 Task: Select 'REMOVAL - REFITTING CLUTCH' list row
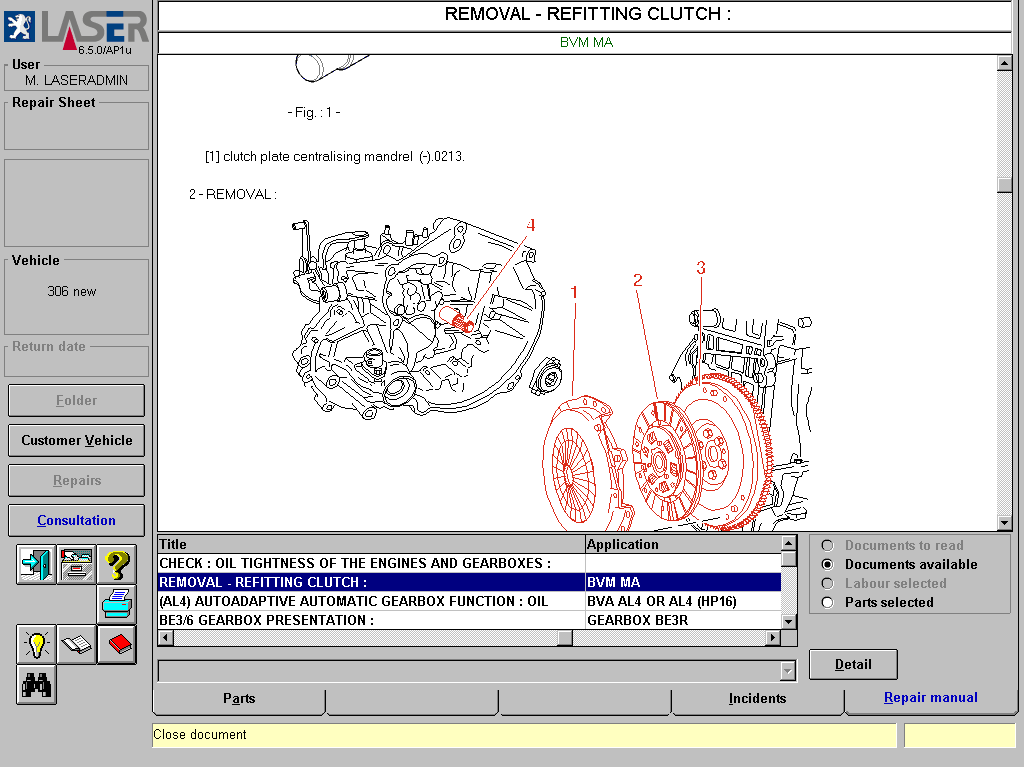[x=469, y=582]
